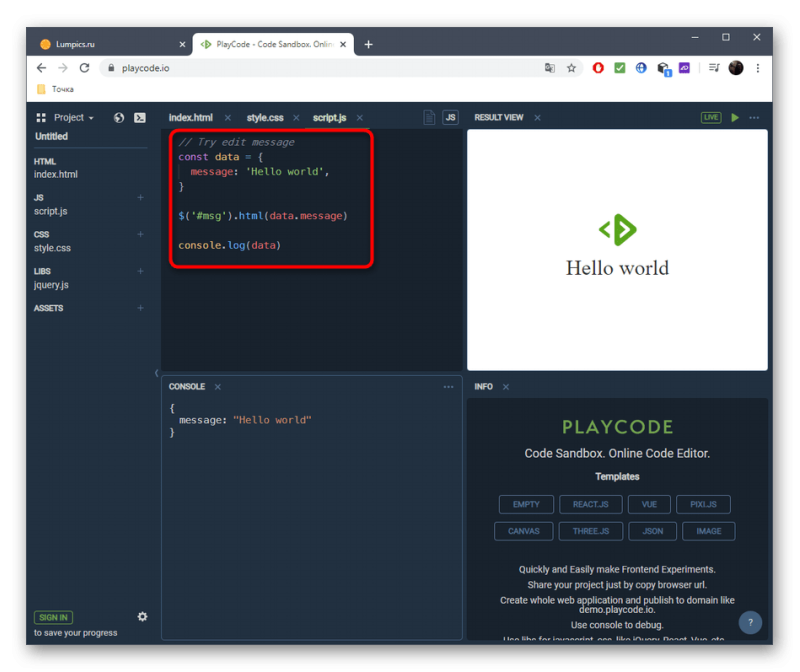Choose the CANVAS template

click(x=523, y=531)
